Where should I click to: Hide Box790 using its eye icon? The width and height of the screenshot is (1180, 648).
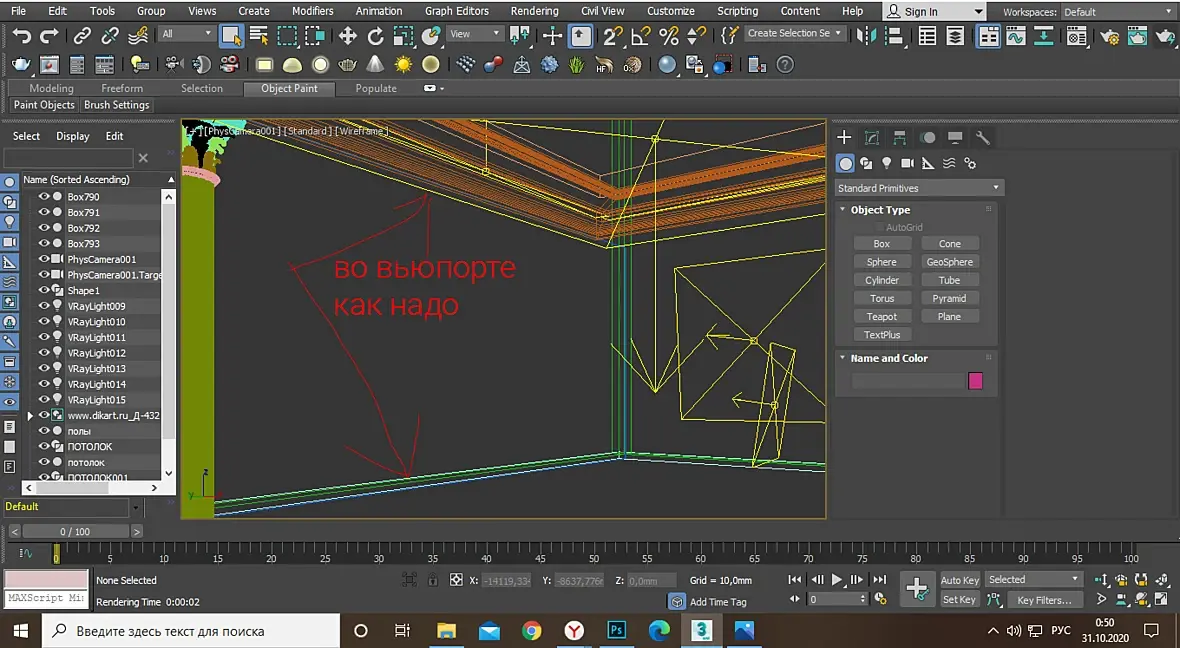click(x=44, y=197)
